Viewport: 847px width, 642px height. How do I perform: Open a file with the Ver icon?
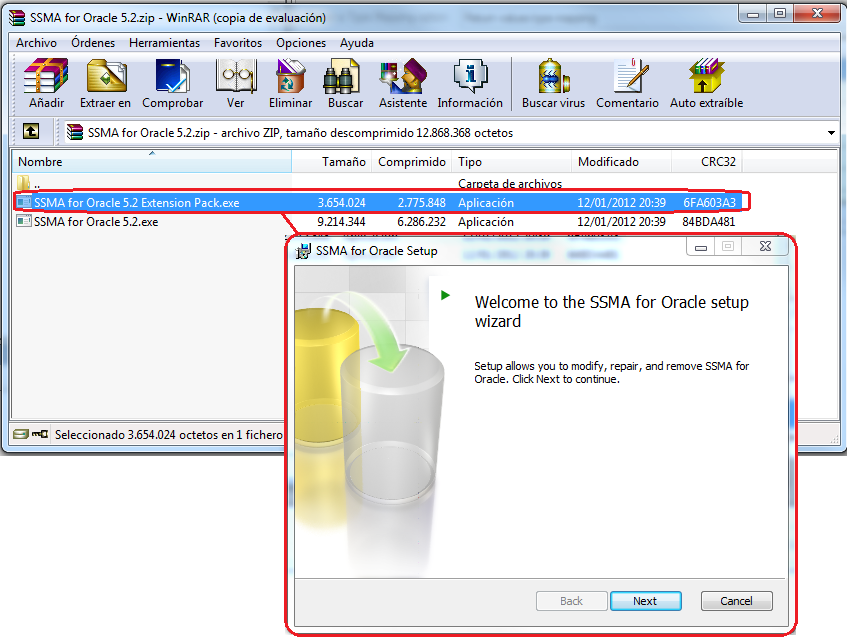point(236,83)
